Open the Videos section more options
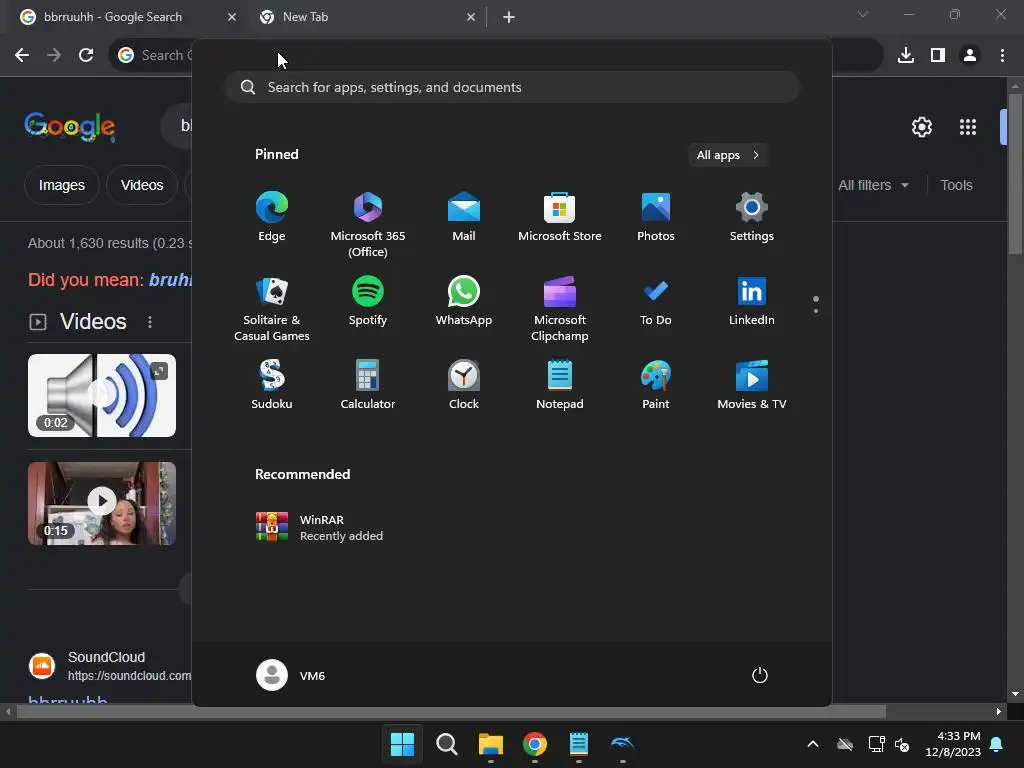The height and width of the screenshot is (768, 1024). 150,322
